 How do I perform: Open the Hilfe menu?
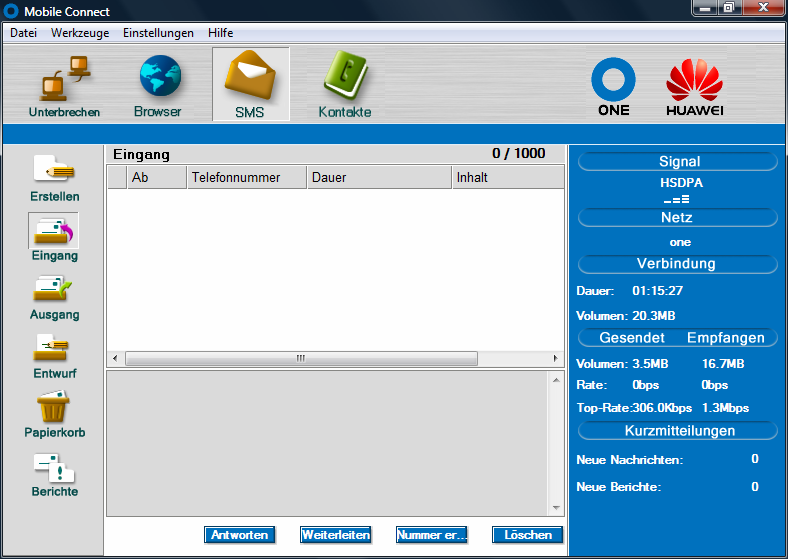(x=220, y=33)
